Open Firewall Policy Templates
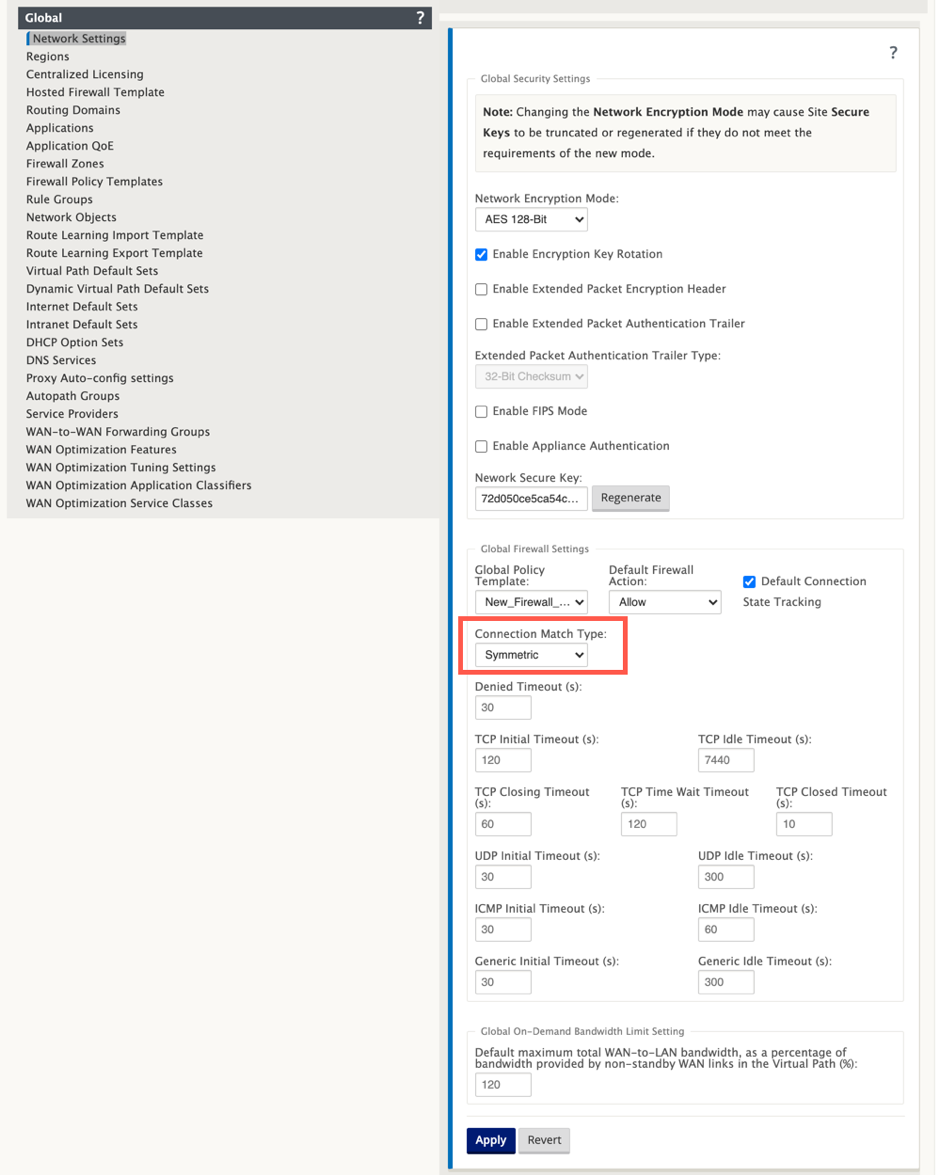939x1175 pixels. tap(94, 181)
